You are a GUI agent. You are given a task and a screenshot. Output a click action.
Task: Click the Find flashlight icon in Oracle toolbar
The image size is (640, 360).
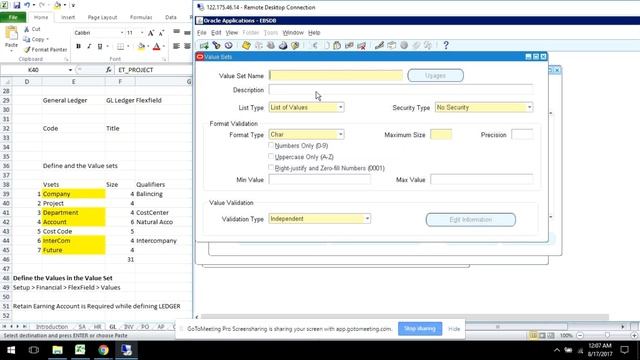click(x=216, y=45)
